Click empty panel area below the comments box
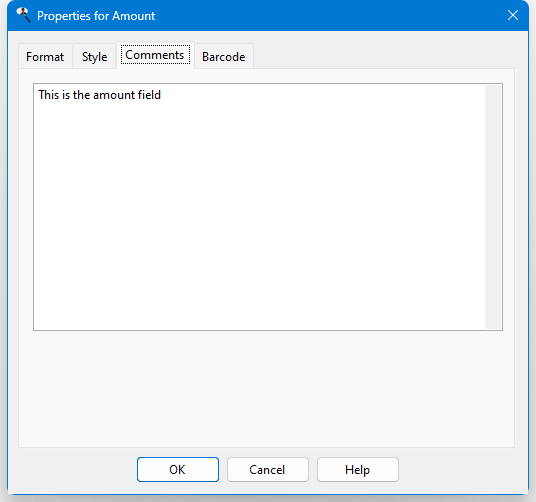 (x=267, y=389)
